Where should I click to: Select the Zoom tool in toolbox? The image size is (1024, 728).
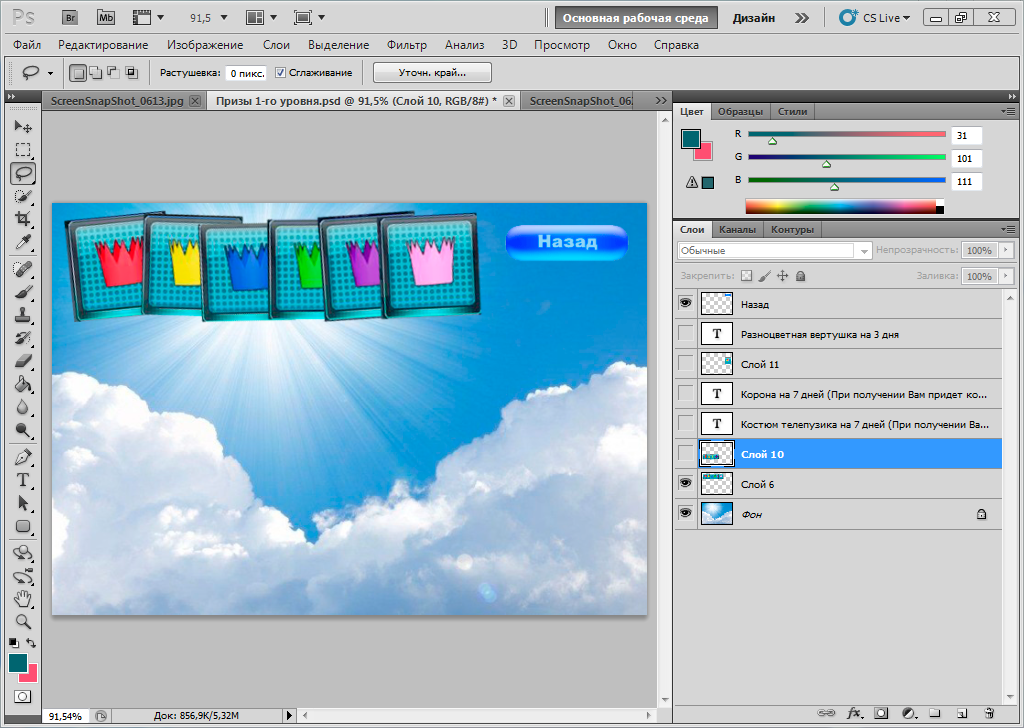[x=22, y=621]
